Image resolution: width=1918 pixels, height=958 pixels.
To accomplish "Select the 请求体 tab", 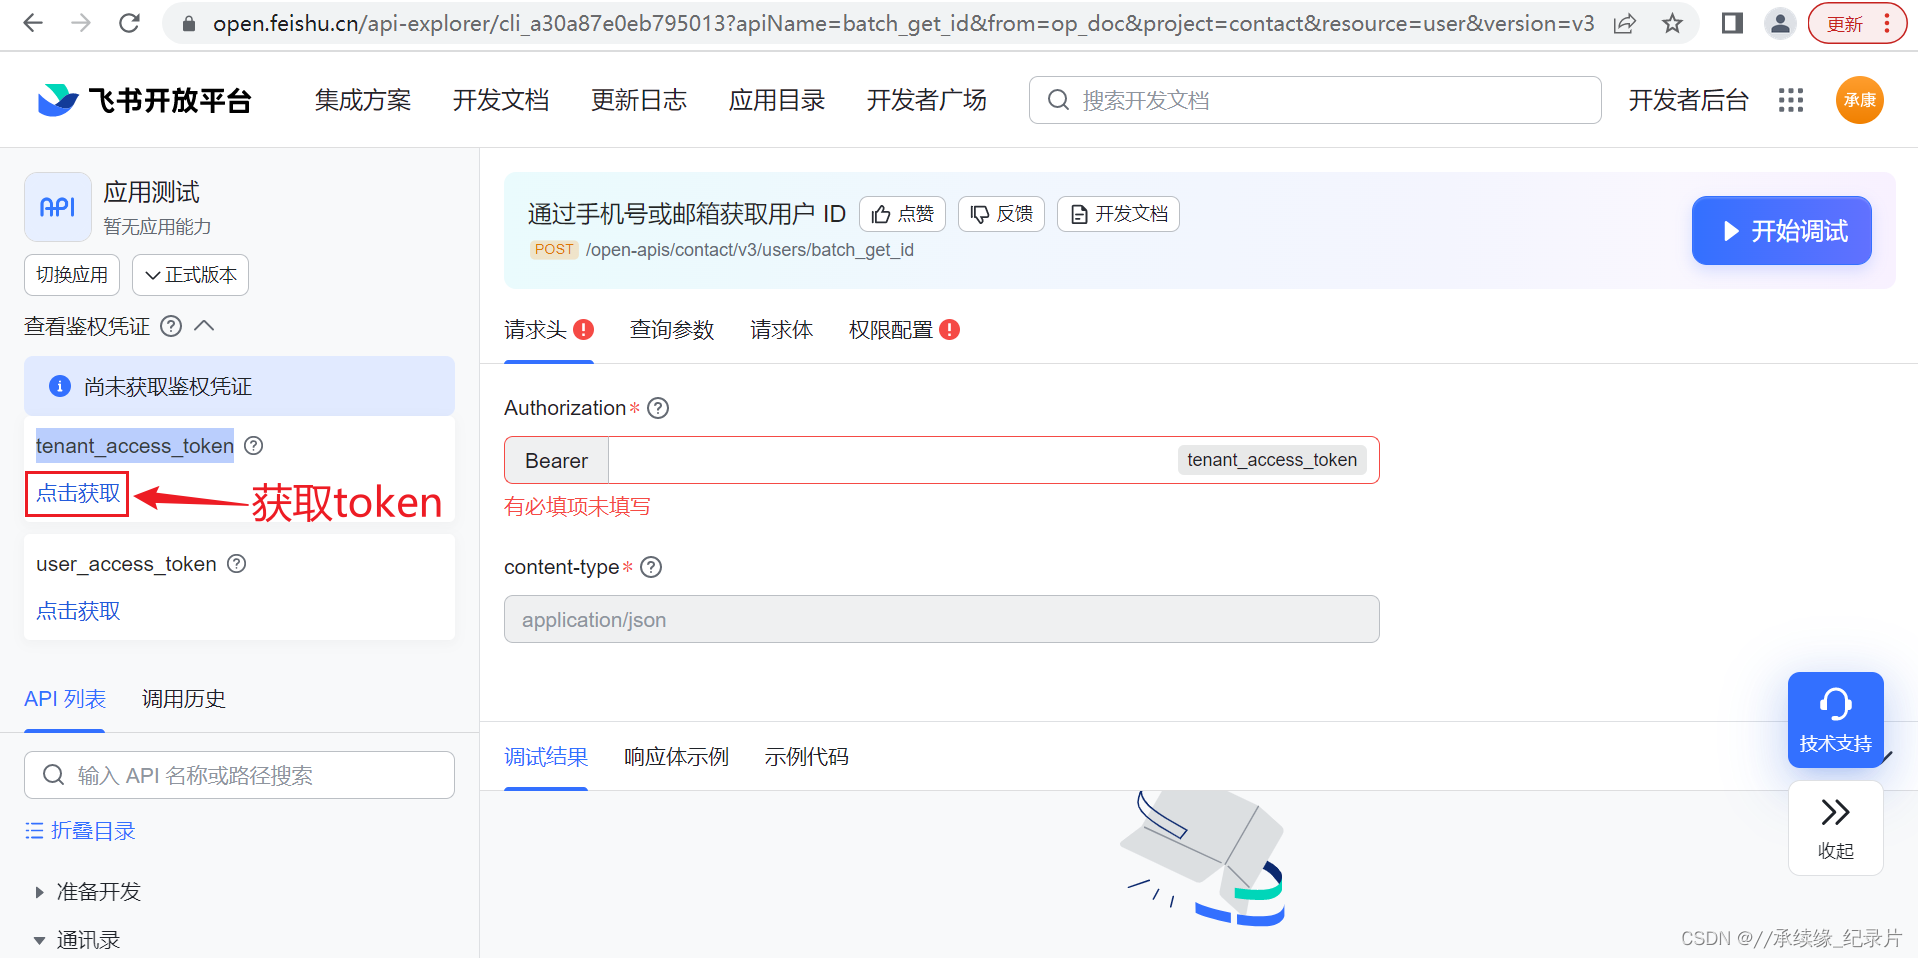I will pos(782,330).
